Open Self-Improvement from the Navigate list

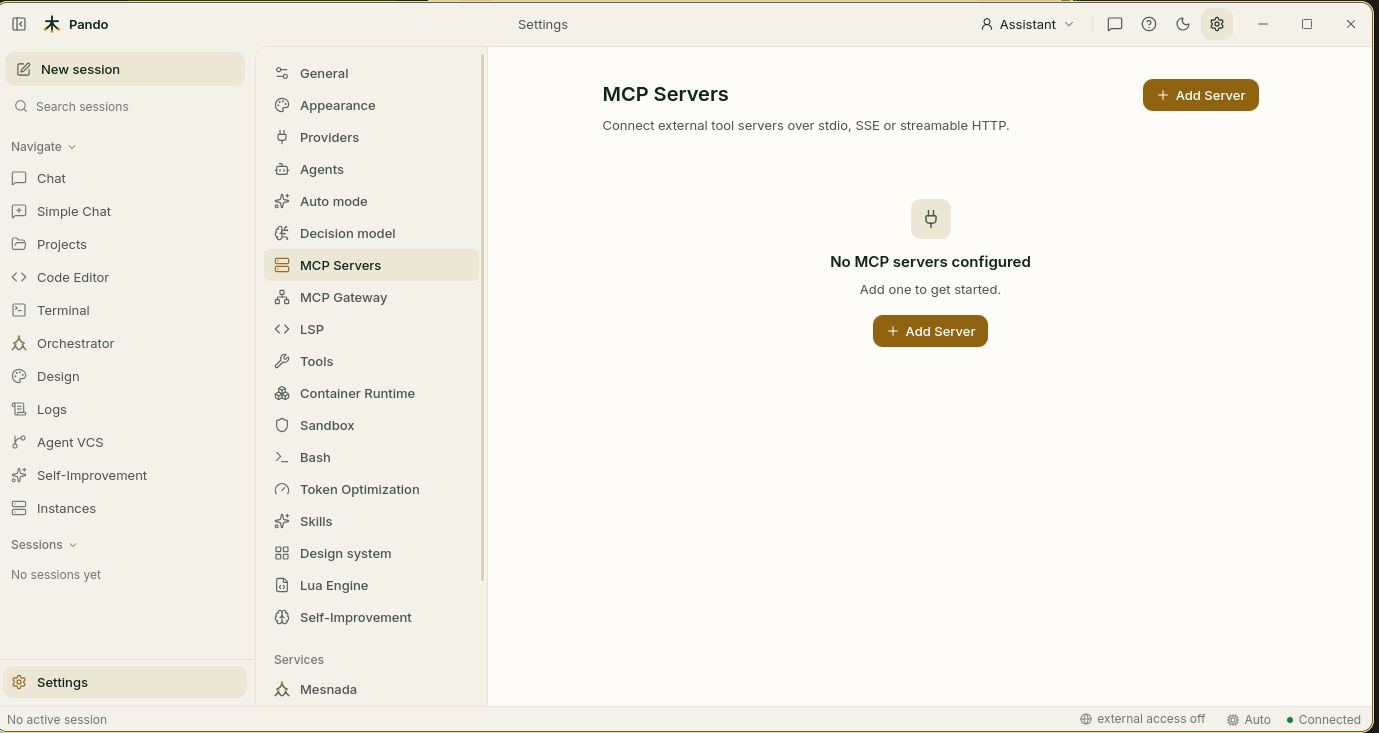125,475
